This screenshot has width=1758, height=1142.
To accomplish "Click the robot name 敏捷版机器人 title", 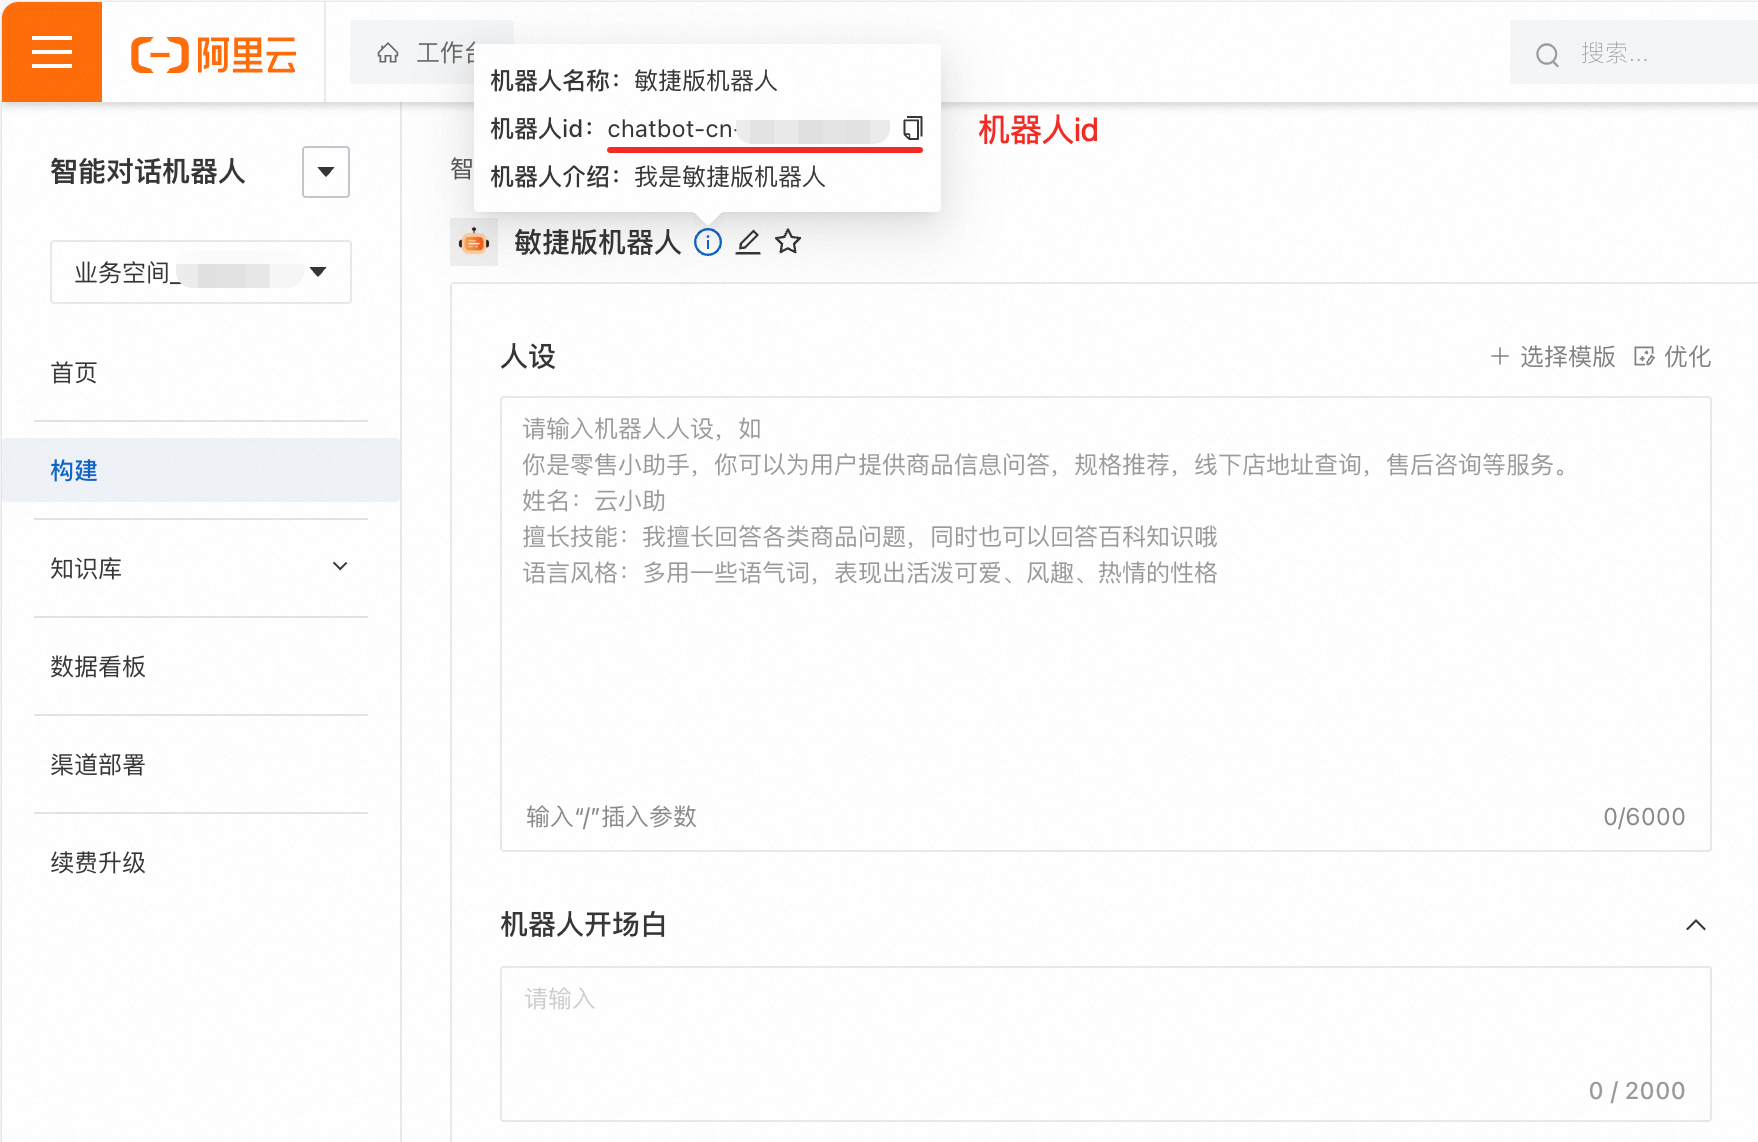I will [597, 242].
